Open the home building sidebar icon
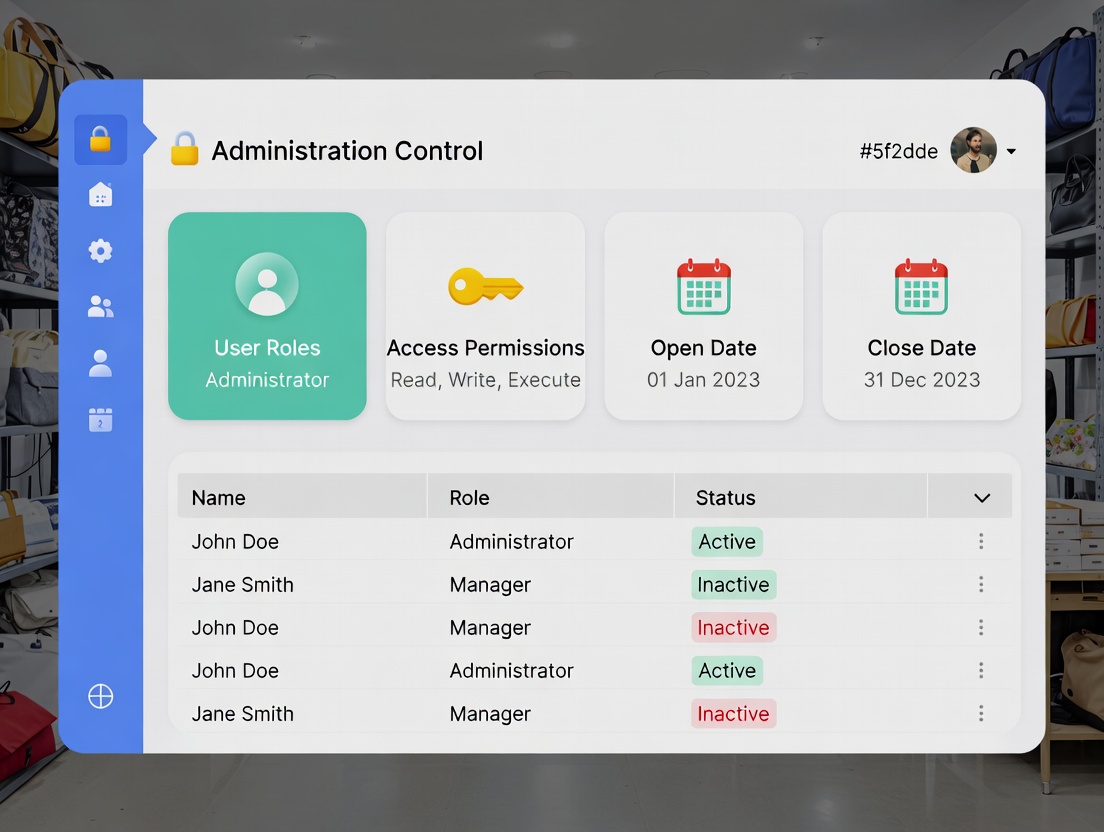 coord(100,195)
